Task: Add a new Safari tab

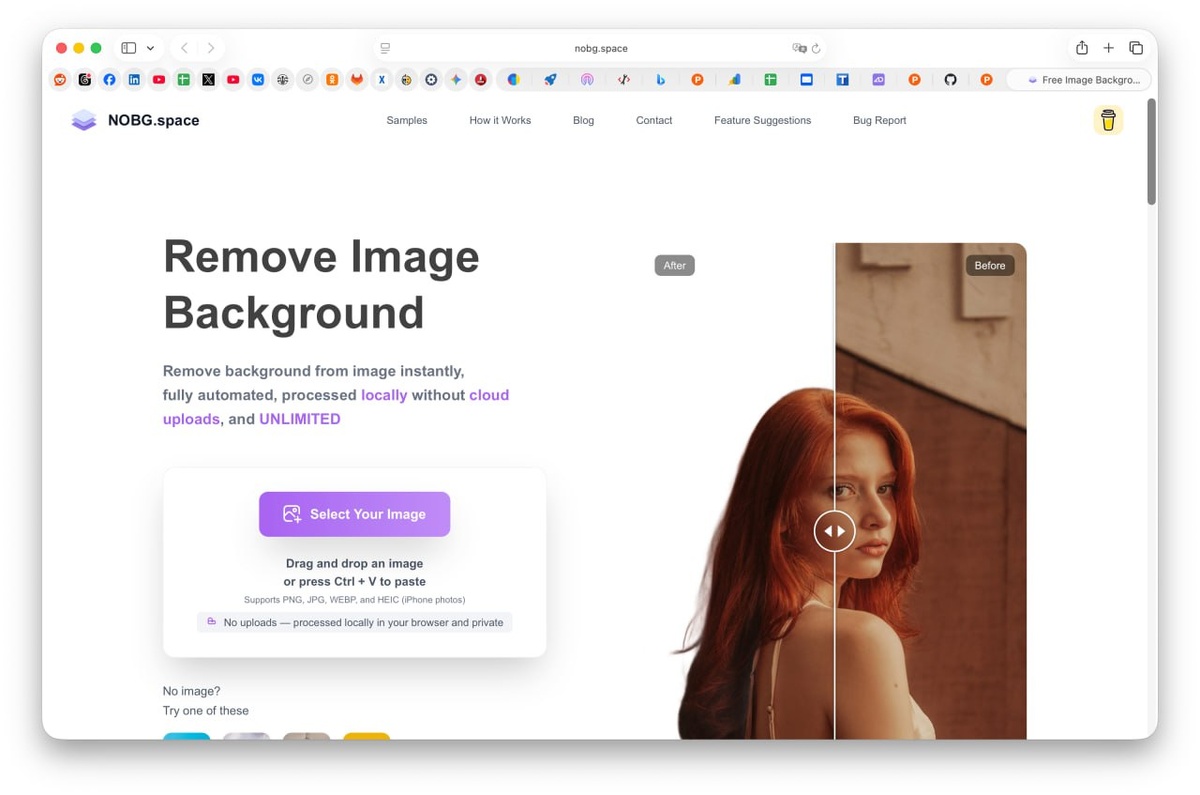Action: click(x=1108, y=48)
